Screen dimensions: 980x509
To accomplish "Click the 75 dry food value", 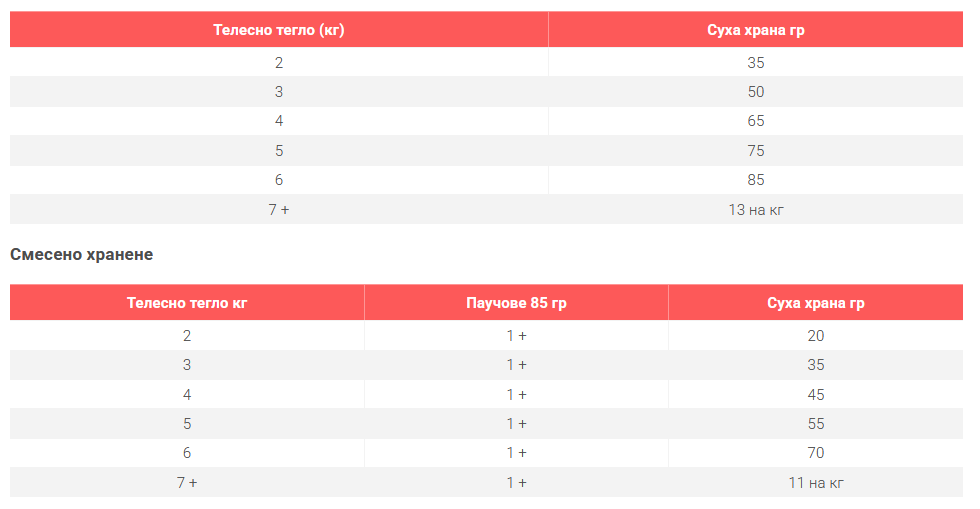I will pos(755,151).
